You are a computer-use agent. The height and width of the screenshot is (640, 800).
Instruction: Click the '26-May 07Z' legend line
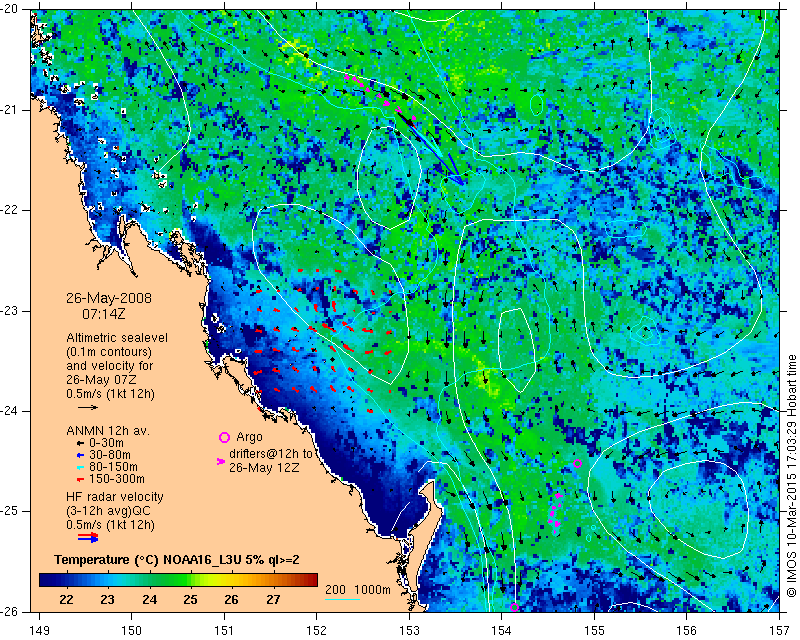click(102, 380)
